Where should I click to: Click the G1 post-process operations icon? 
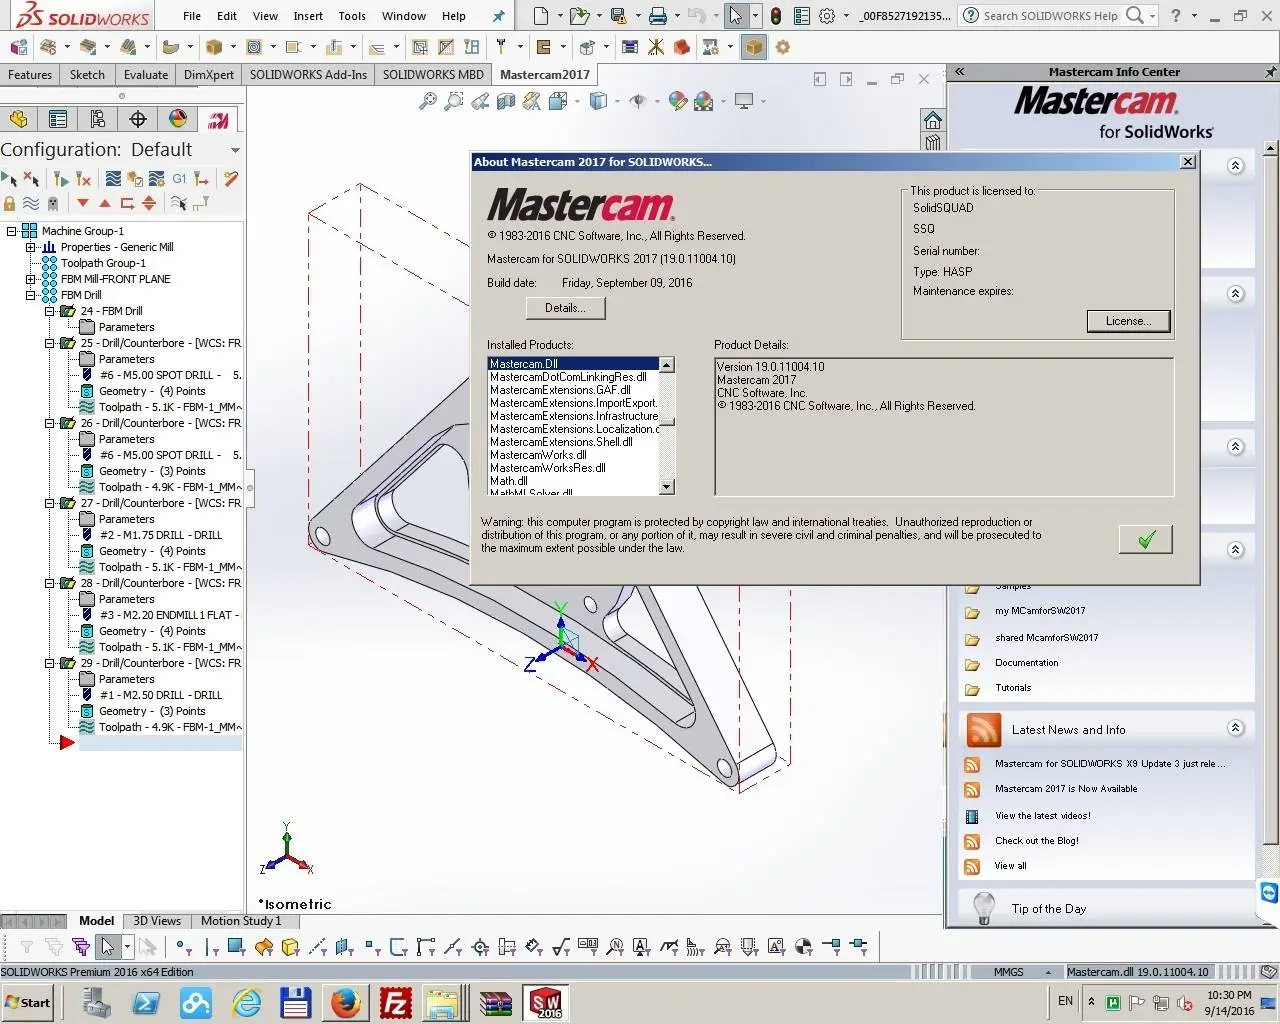[x=179, y=179]
